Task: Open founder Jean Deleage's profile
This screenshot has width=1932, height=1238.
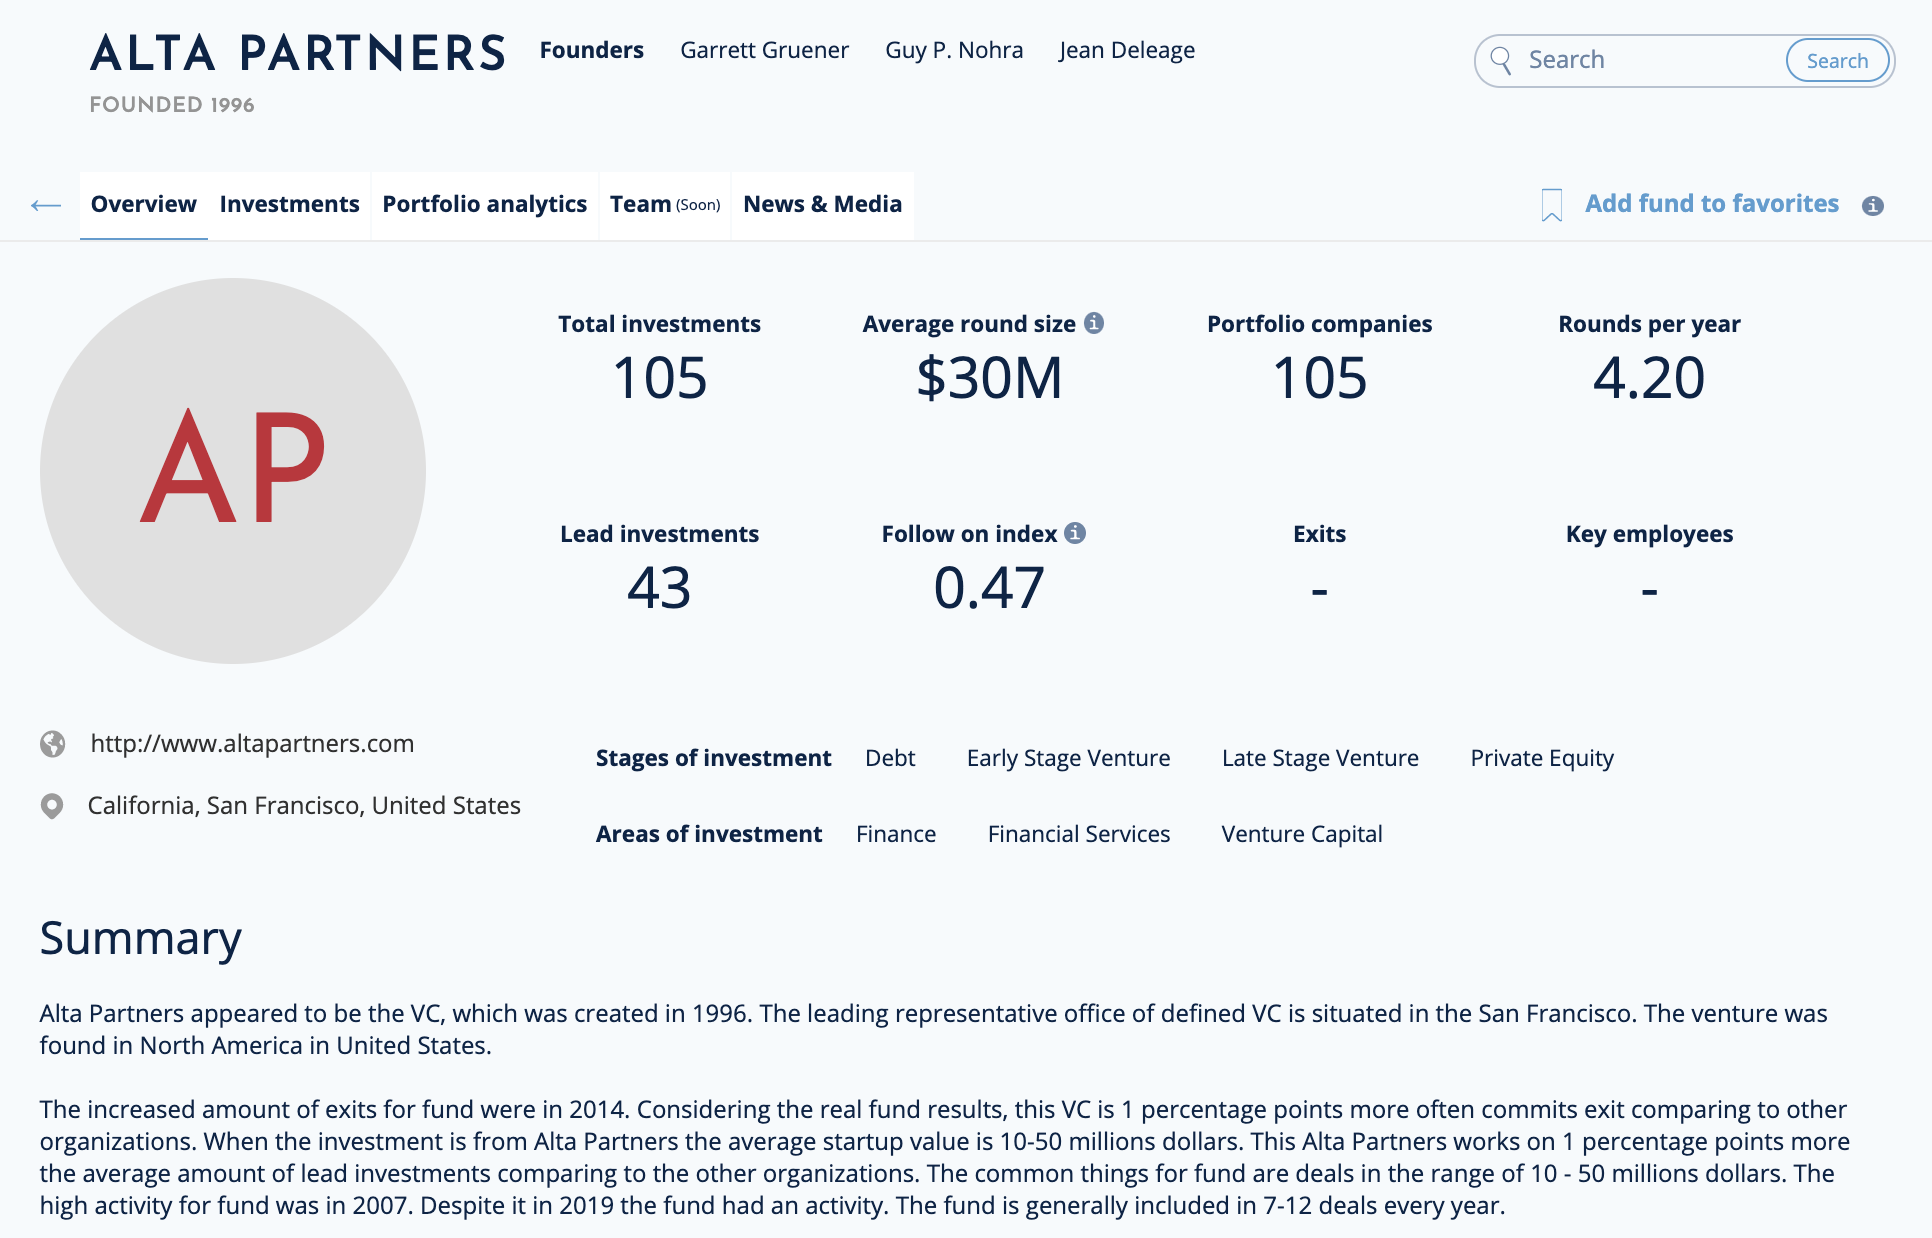Action: [1127, 50]
